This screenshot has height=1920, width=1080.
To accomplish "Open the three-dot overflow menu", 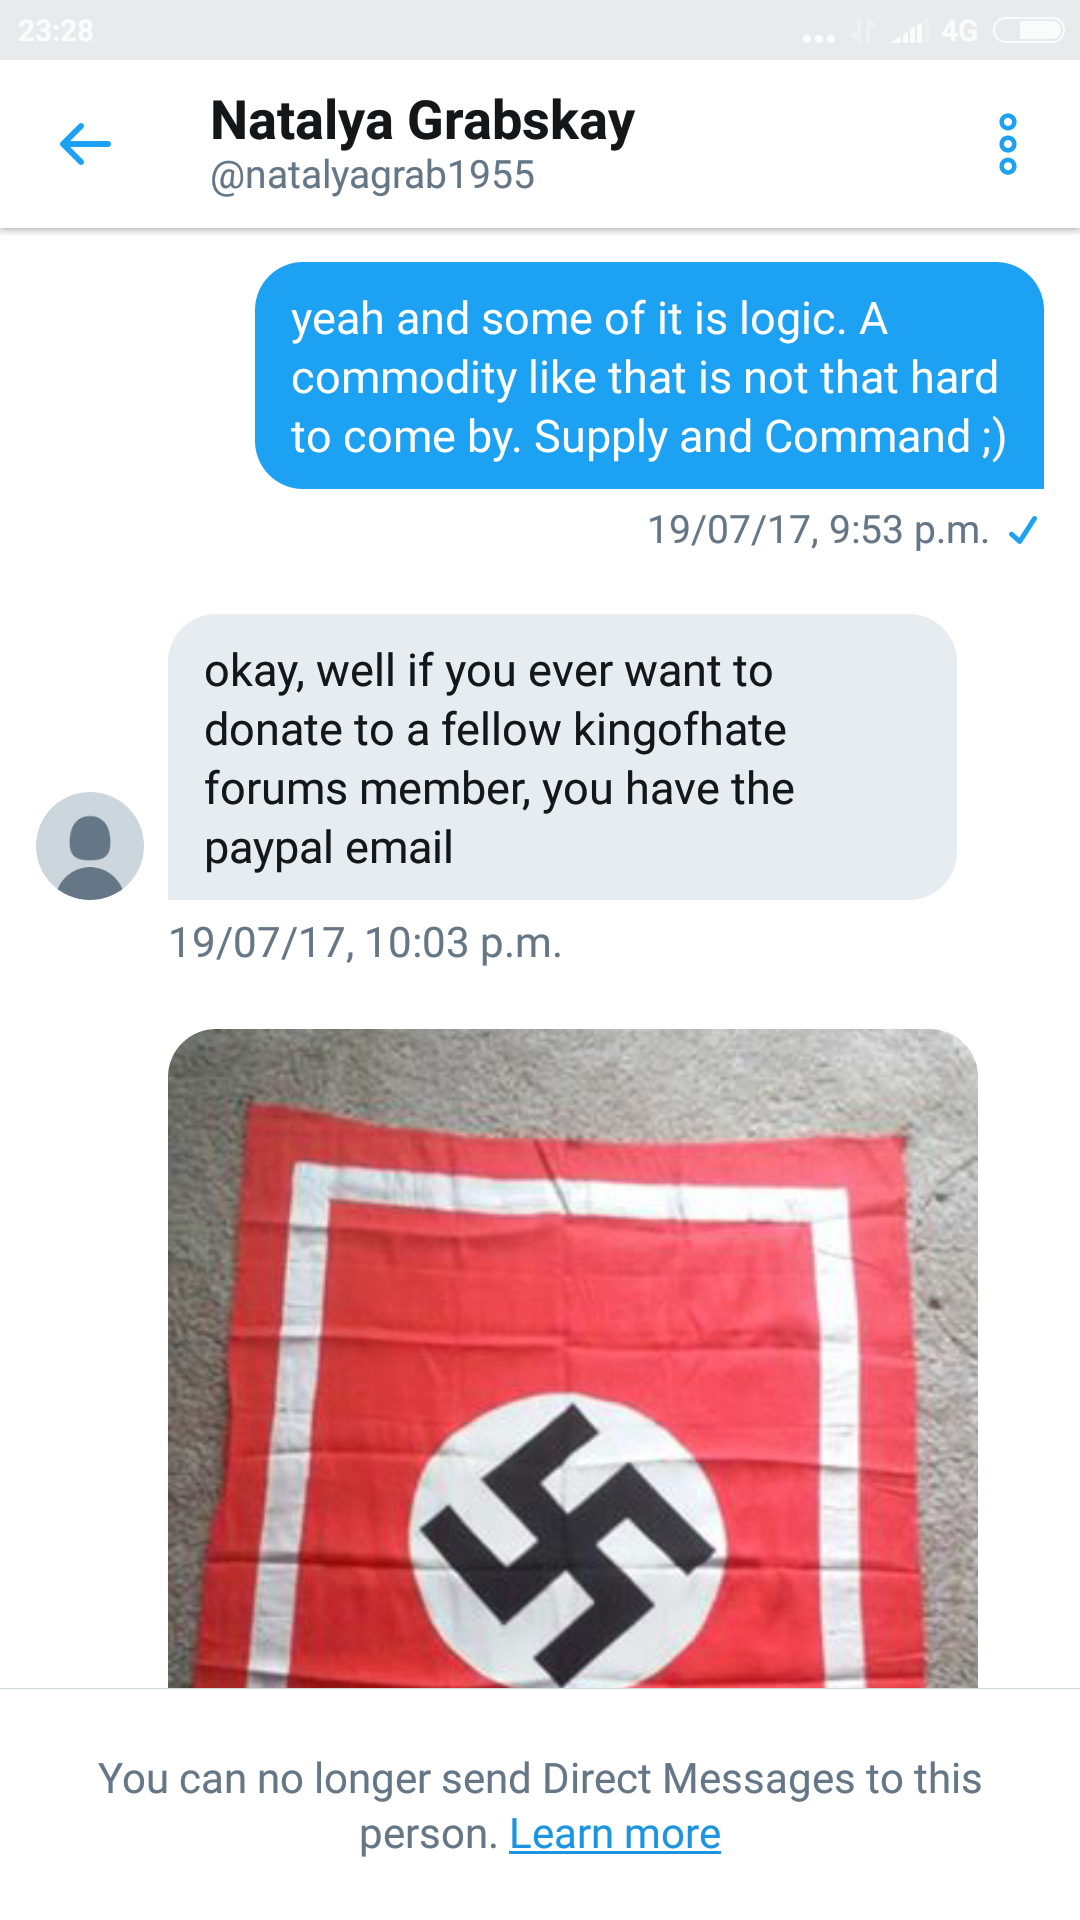I will (x=1008, y=144).
